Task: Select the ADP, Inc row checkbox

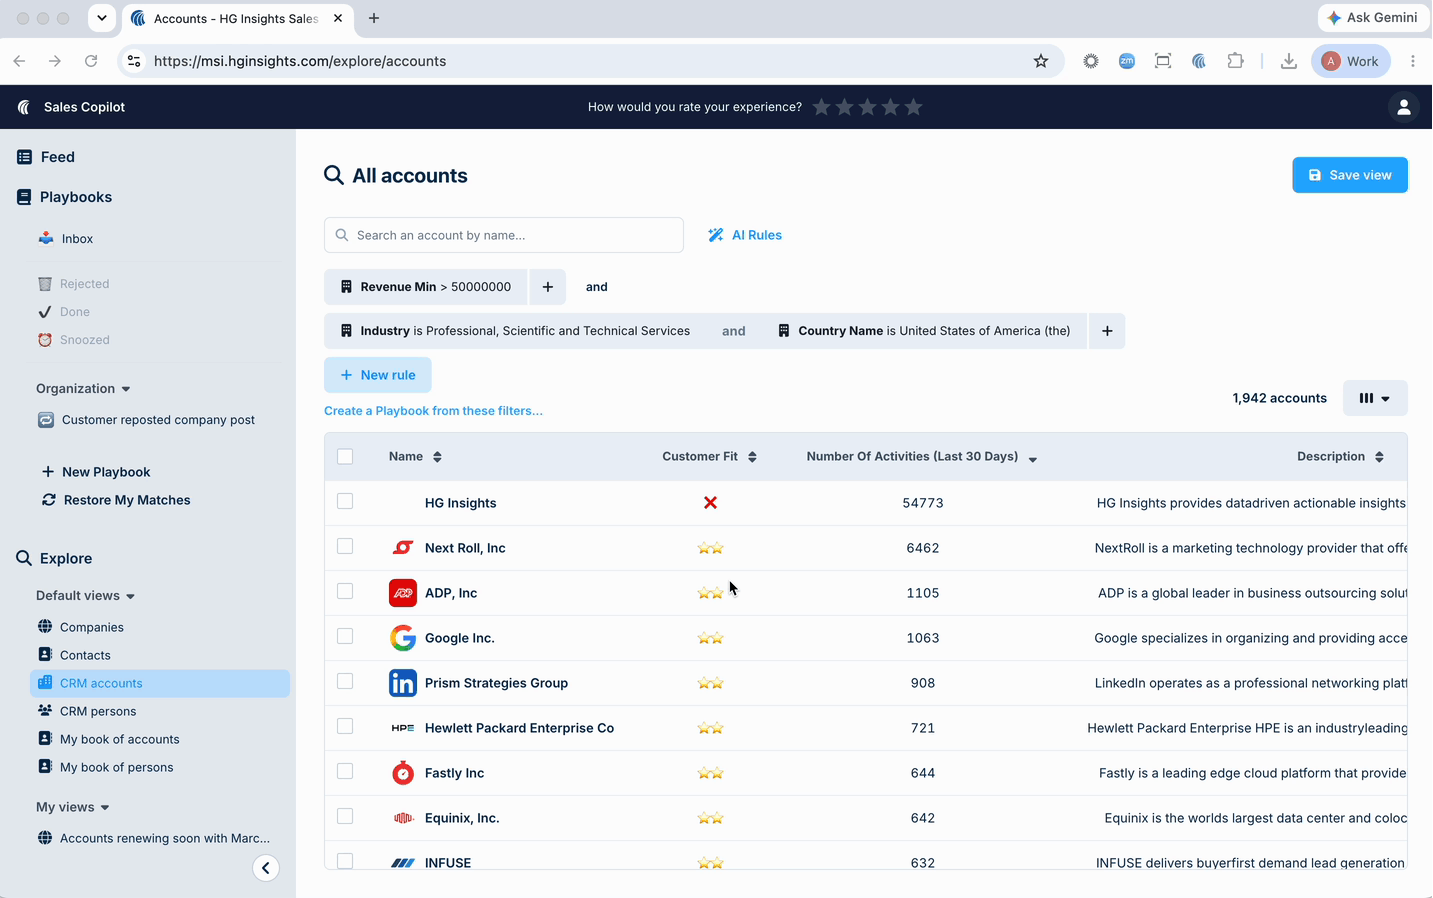Action: click(345, 591)
